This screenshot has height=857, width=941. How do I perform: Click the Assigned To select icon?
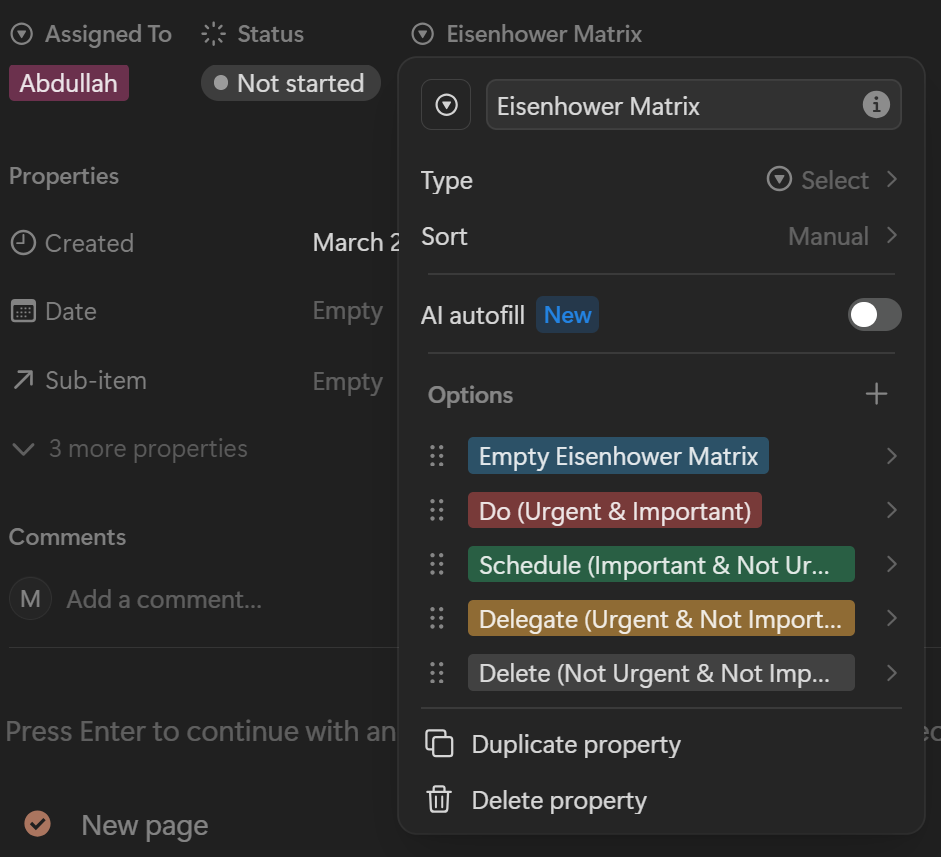22,34
